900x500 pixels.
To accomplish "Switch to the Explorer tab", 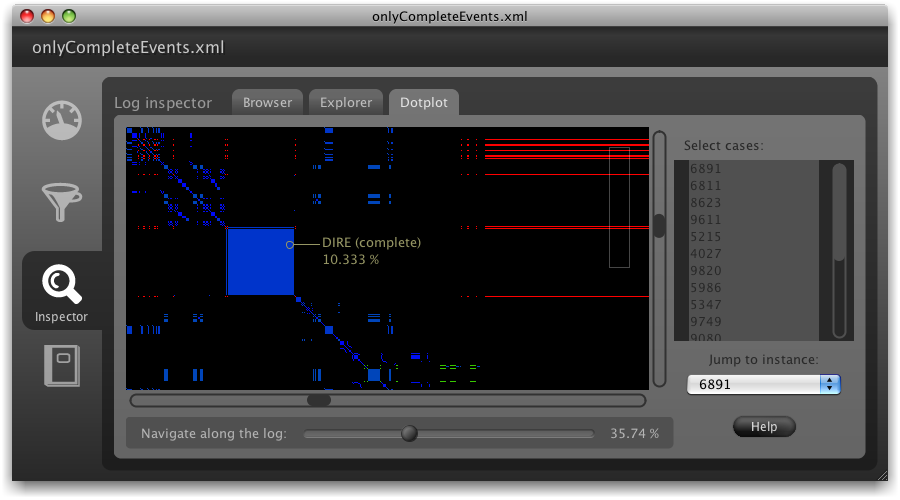I will 346,102.
